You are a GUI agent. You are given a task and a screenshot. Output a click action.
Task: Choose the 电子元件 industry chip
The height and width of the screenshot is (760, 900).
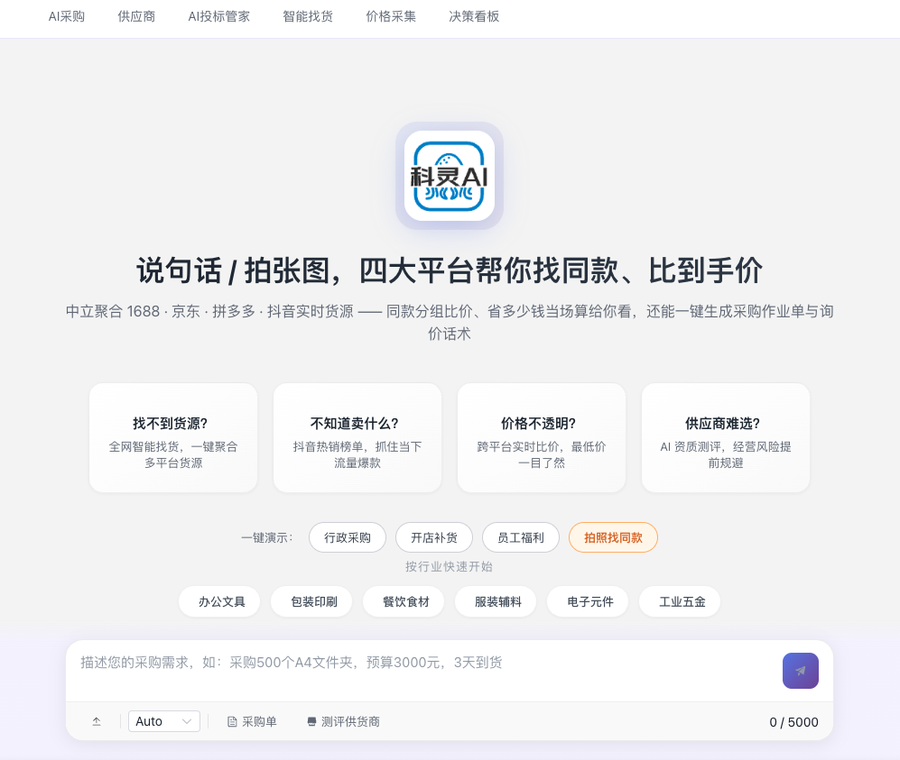pyautogui.click(x=590, y=602)
